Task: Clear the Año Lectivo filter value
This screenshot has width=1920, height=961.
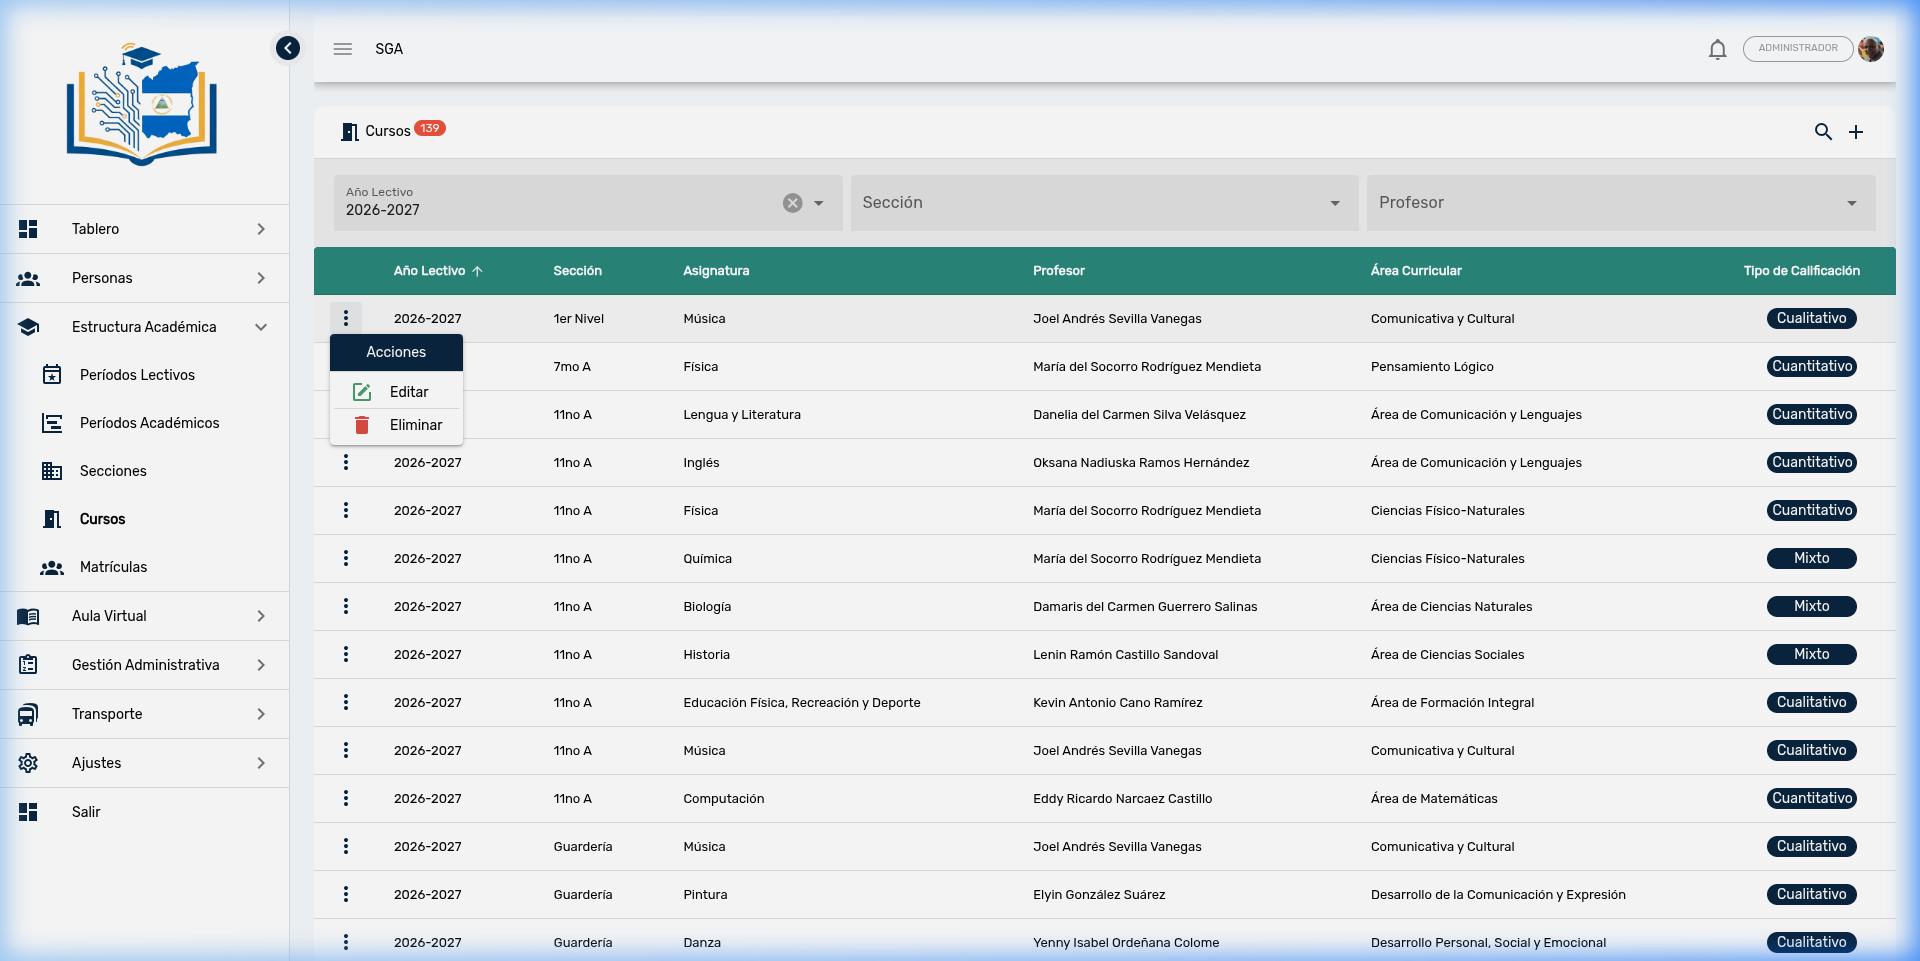Action: coord(792,203)
